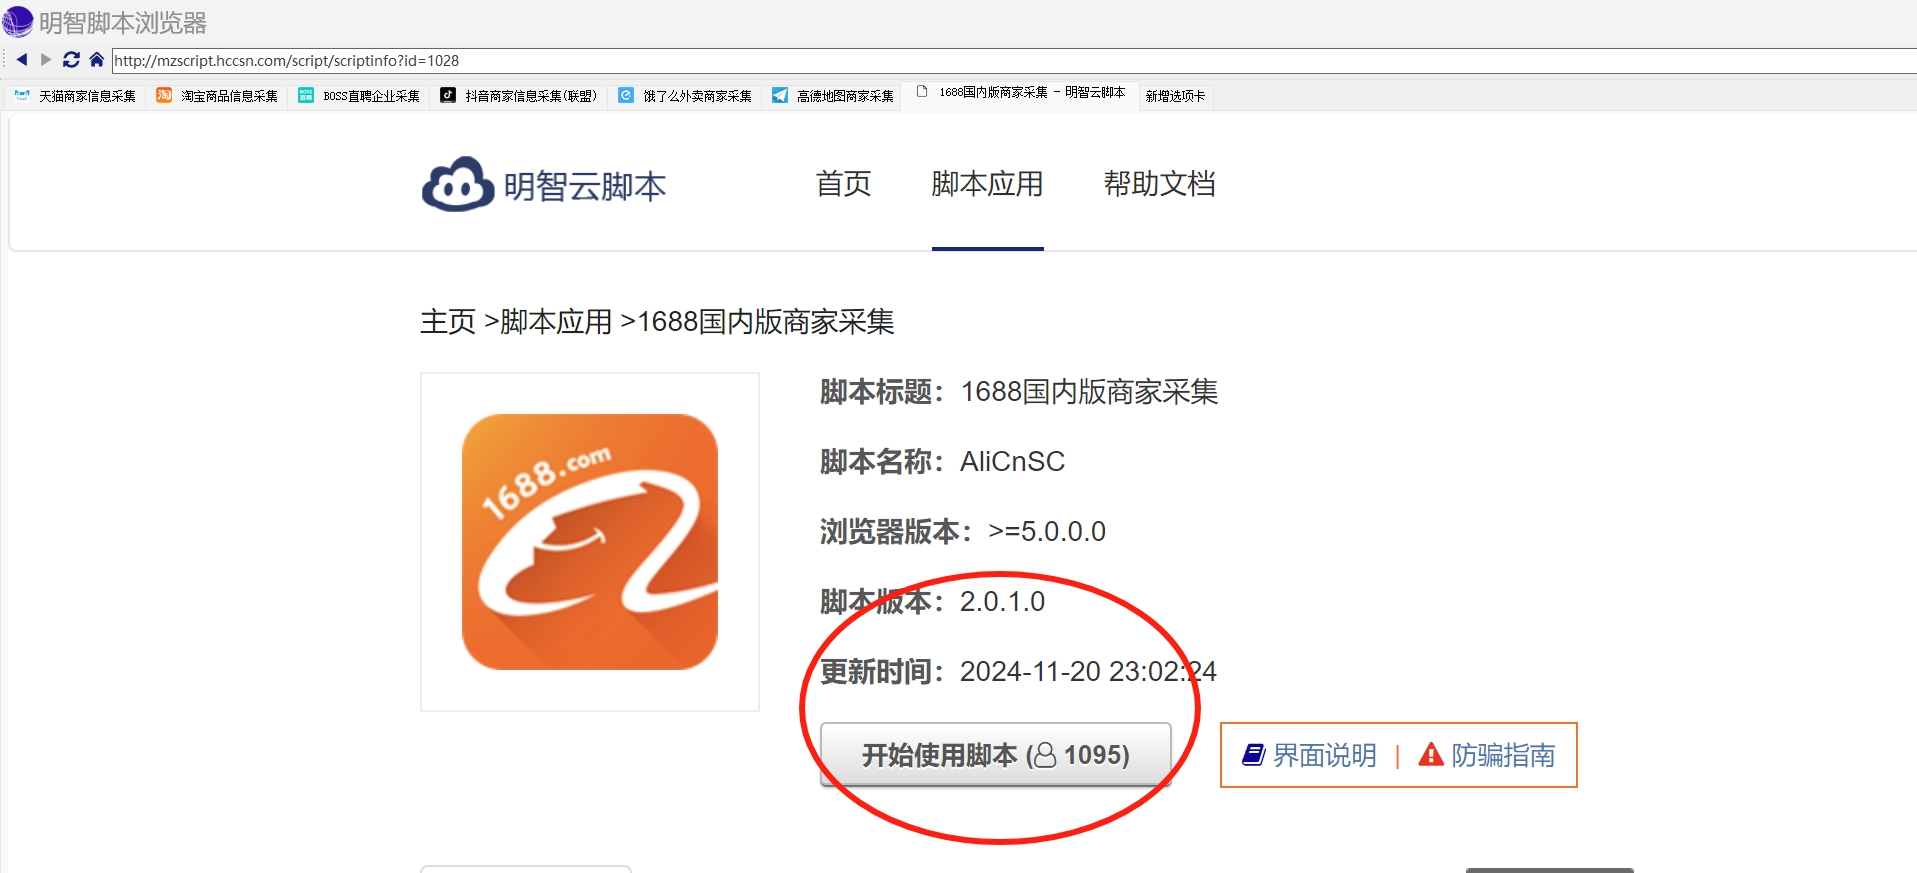The height and width of the screenshot is (873, 1917).
Task: Click the 1688 tab page icon
Action: 922,92
